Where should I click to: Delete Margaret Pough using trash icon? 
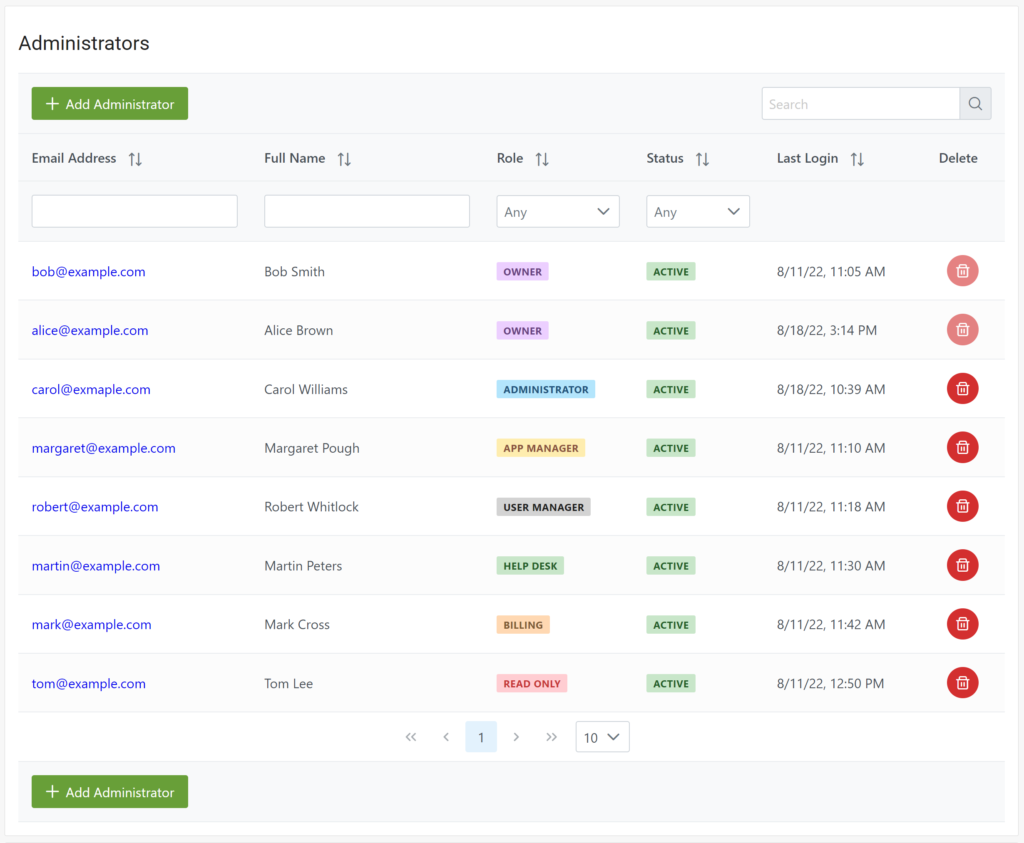(x=962, y=448)
